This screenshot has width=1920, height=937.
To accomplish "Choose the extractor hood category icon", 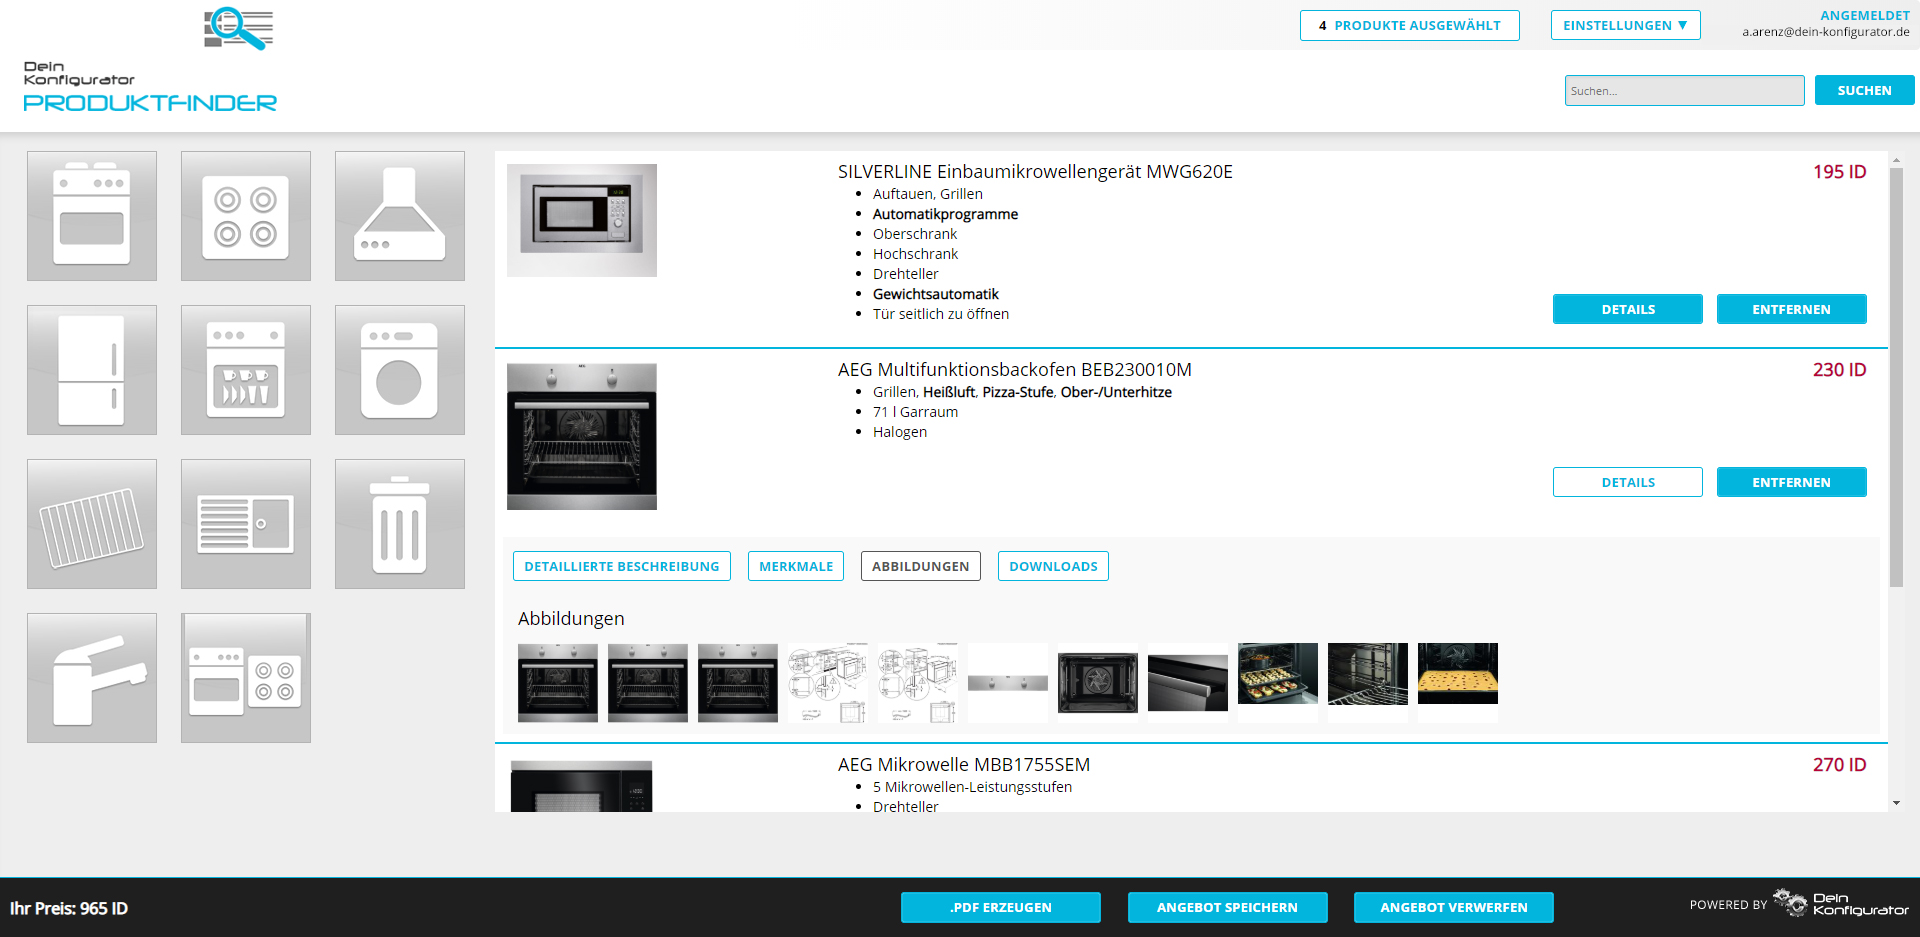I will (400, 216).
